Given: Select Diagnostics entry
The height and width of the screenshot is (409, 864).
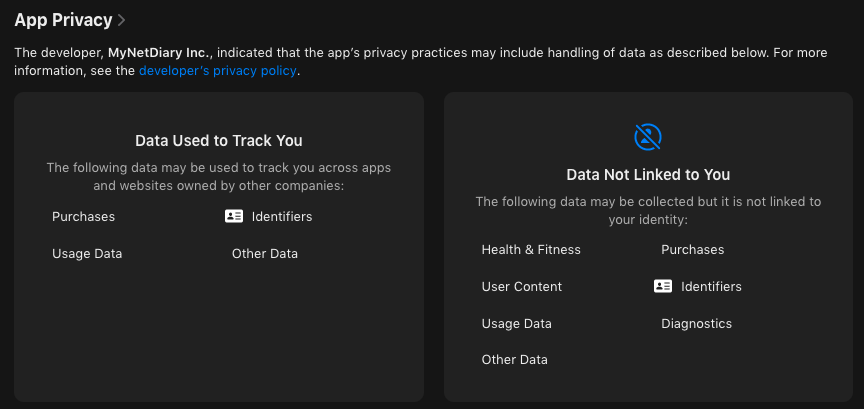Looking at the screenshot, I should click(x=696, y=324).
